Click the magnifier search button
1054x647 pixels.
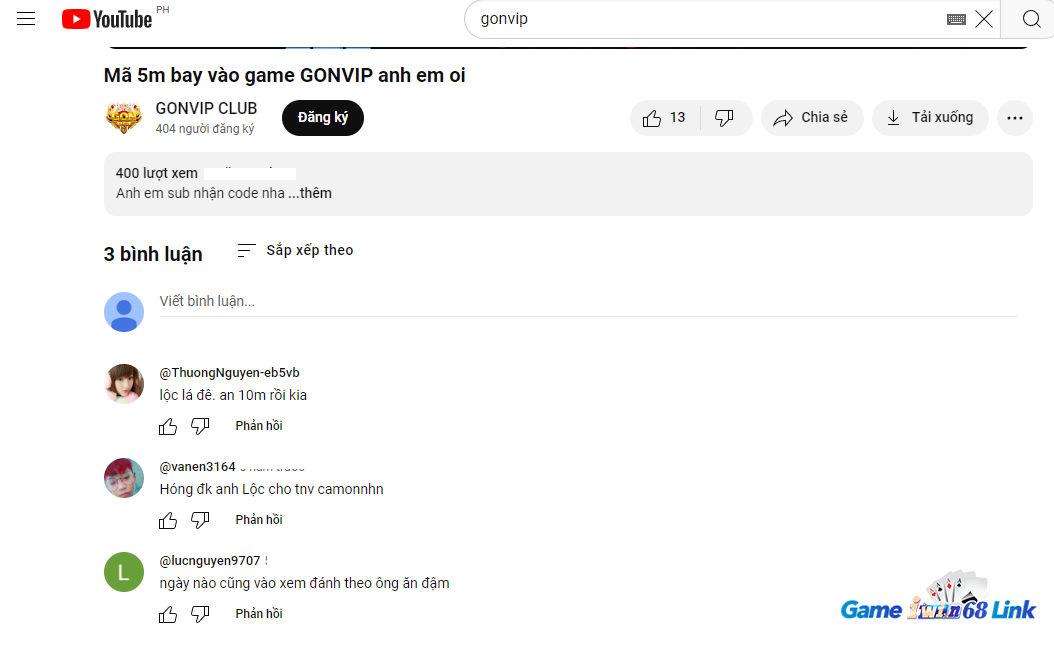(x=1031, y=19)
